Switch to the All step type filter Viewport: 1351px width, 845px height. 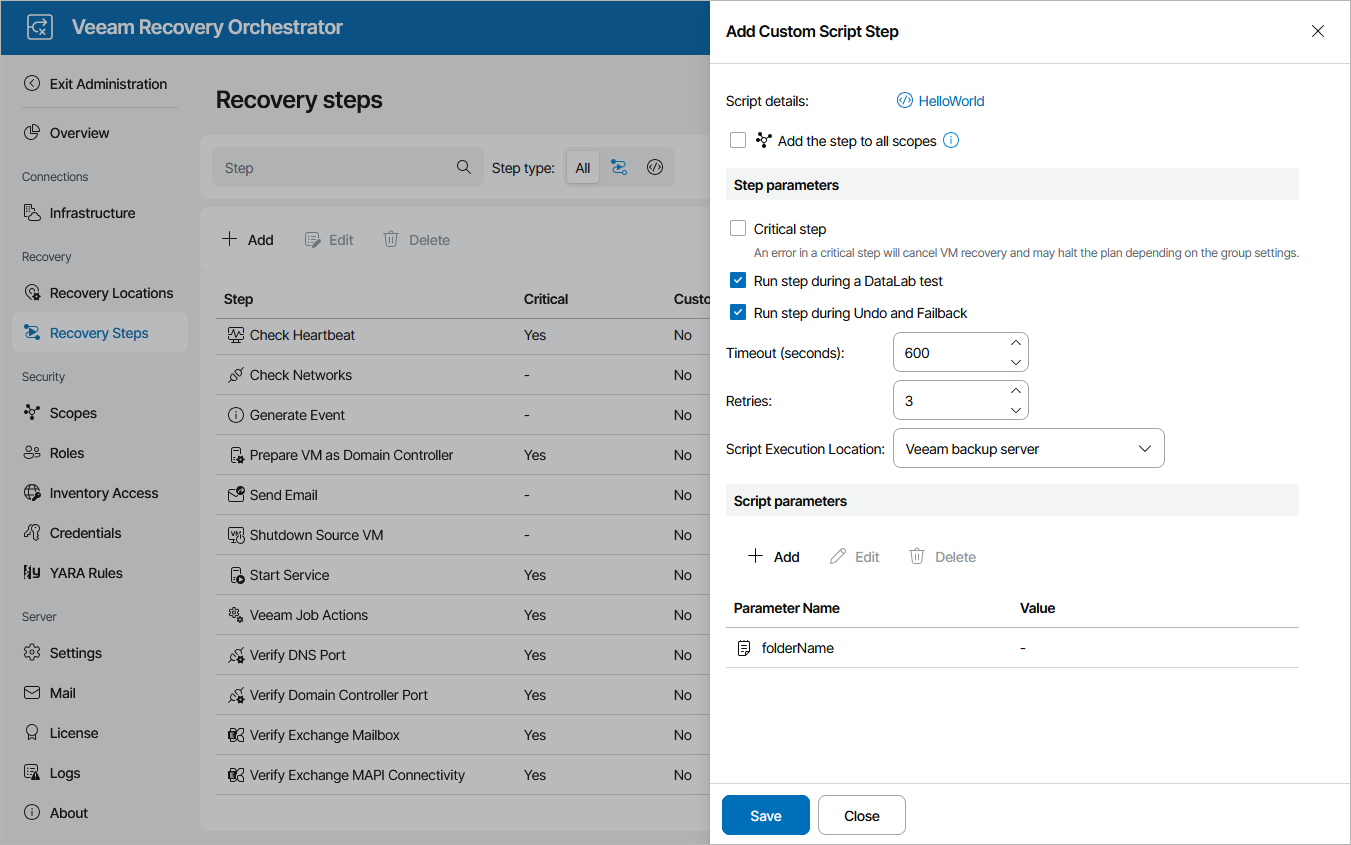[x=583, y=167]
